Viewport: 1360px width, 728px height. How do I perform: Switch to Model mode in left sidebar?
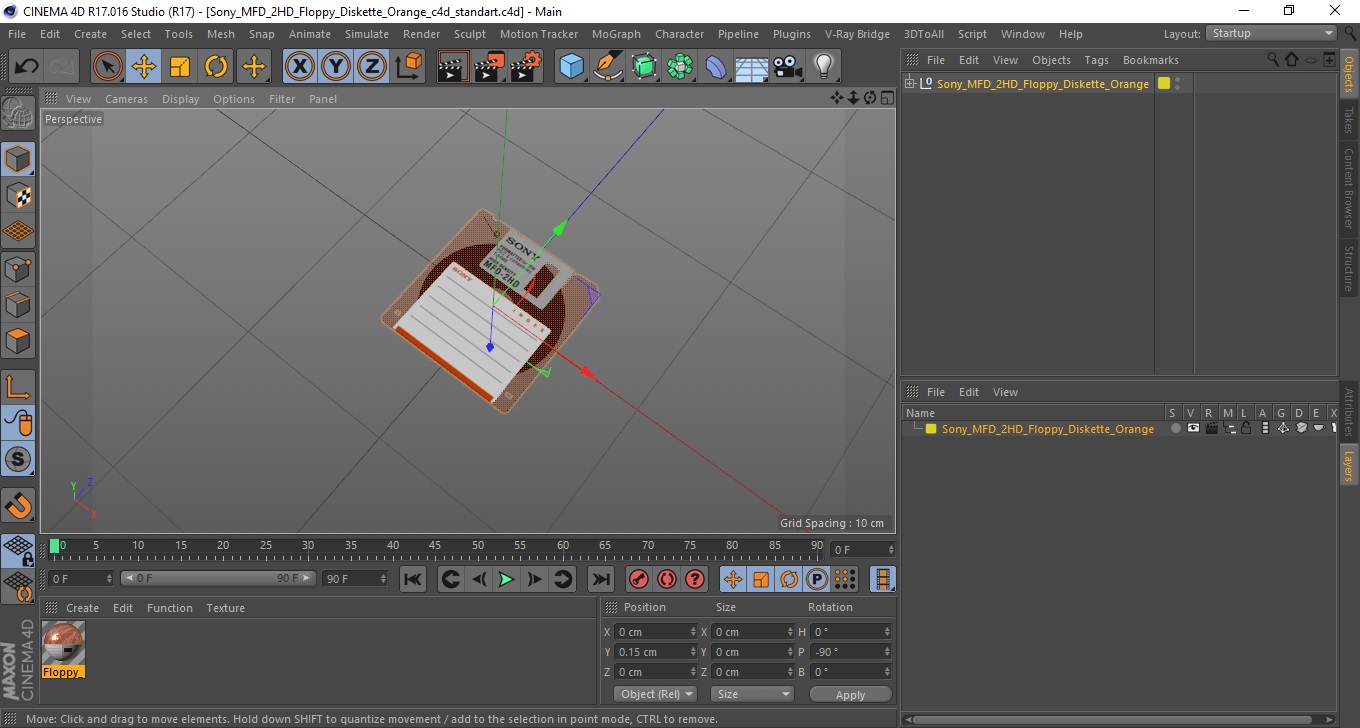click(x=18, y=159)
